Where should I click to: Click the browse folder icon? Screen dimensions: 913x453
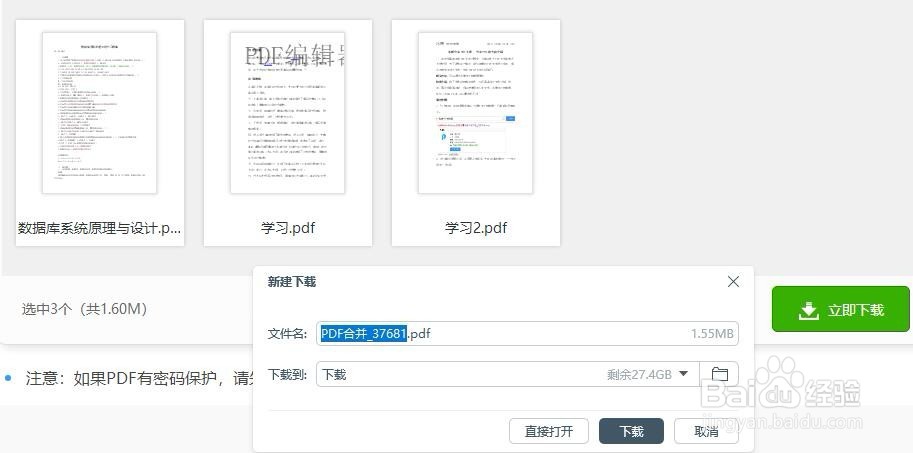[x=720, y=374]
